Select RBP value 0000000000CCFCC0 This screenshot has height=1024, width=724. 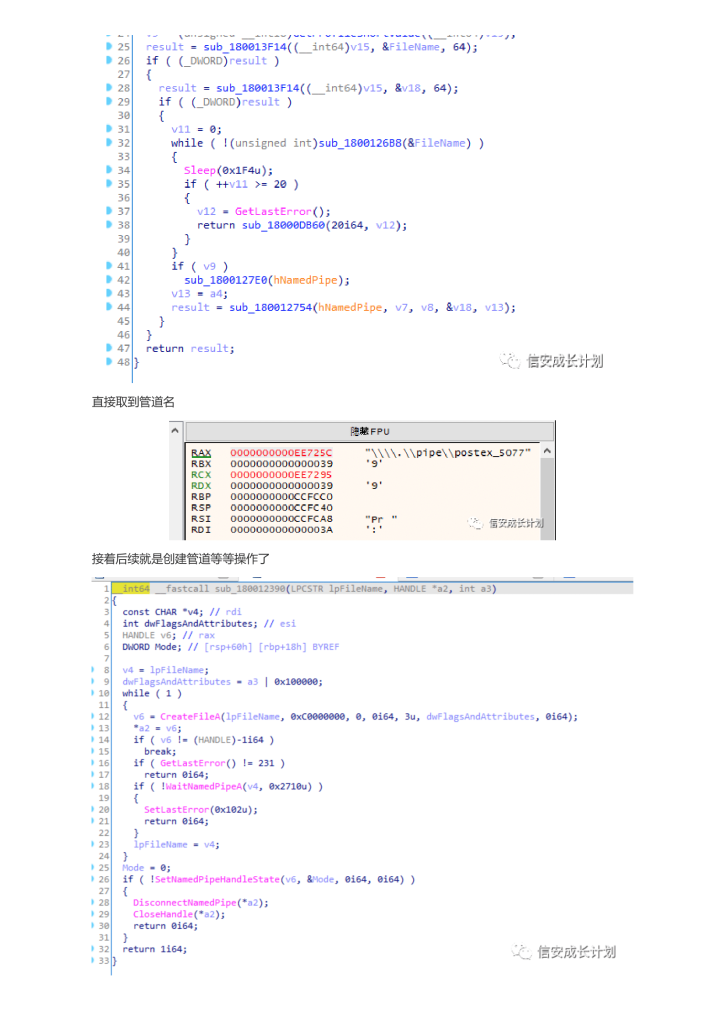(x=281, y=497)
